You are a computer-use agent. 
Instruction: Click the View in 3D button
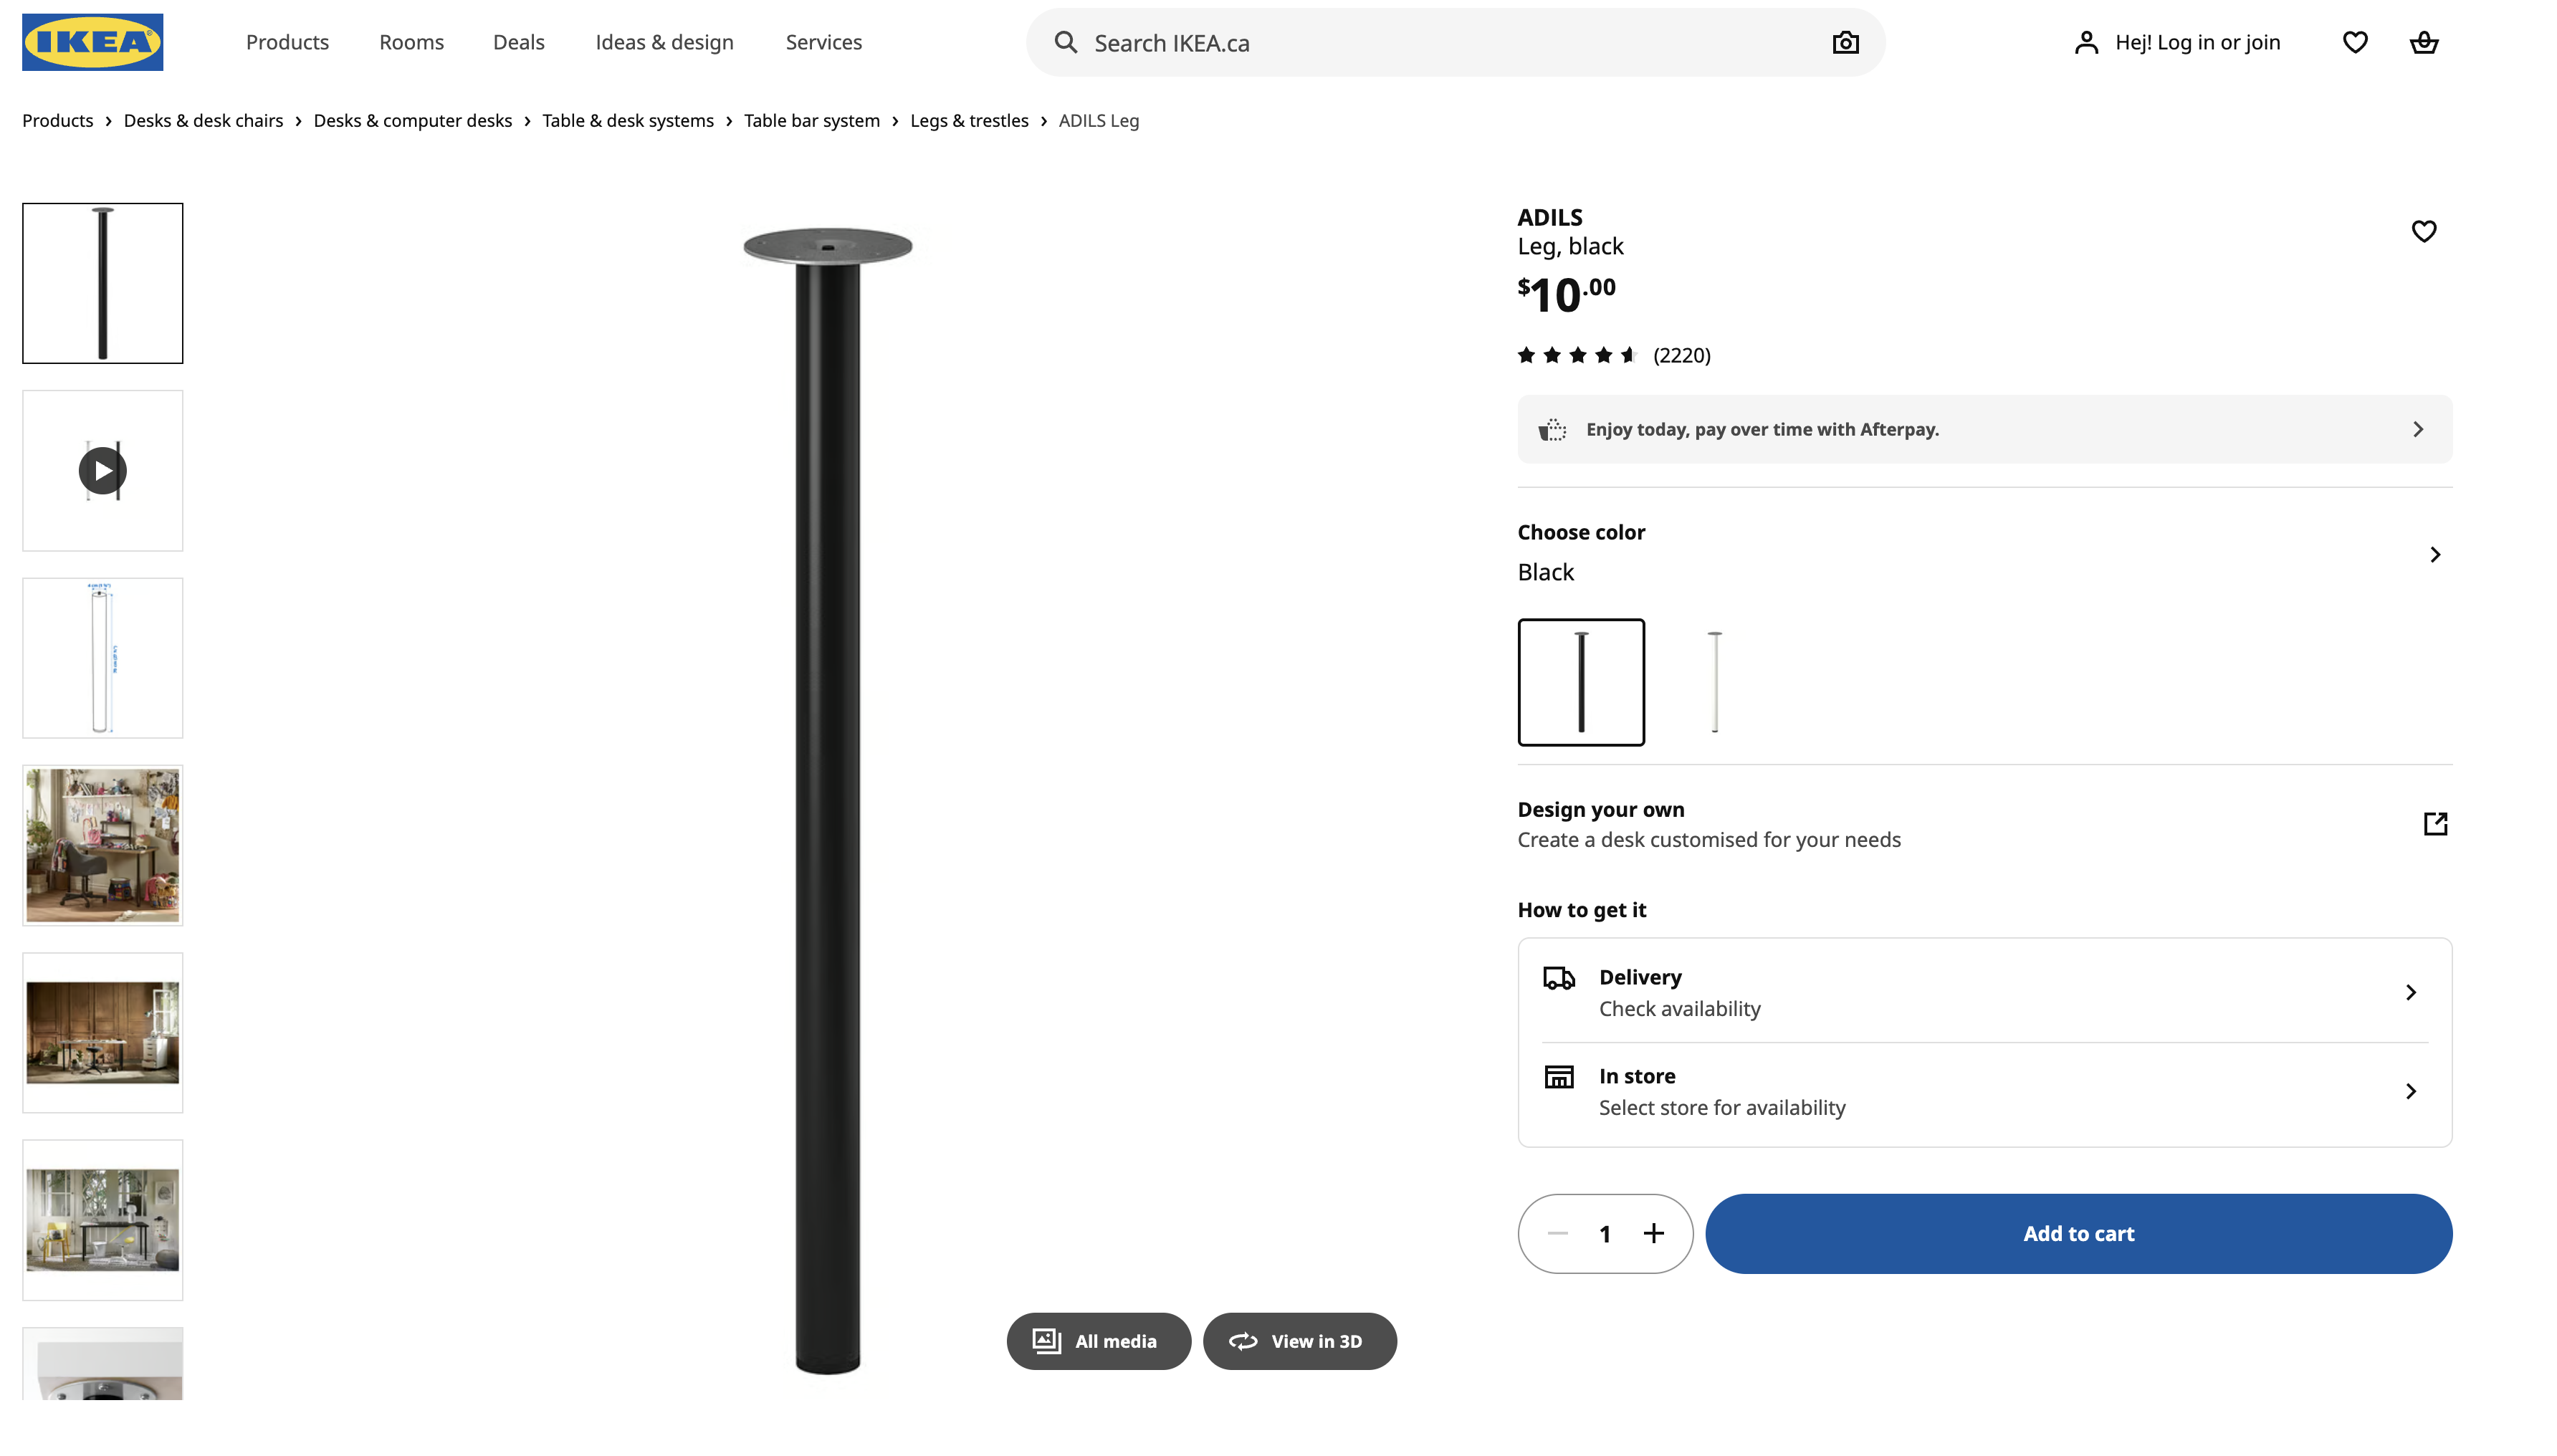1299,1341
